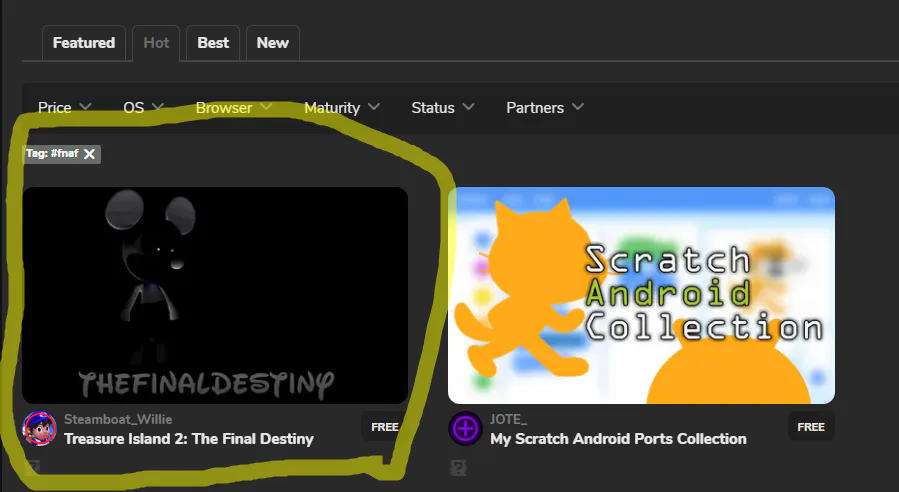Expand the Price filter dropdown

tap(64, 108)
